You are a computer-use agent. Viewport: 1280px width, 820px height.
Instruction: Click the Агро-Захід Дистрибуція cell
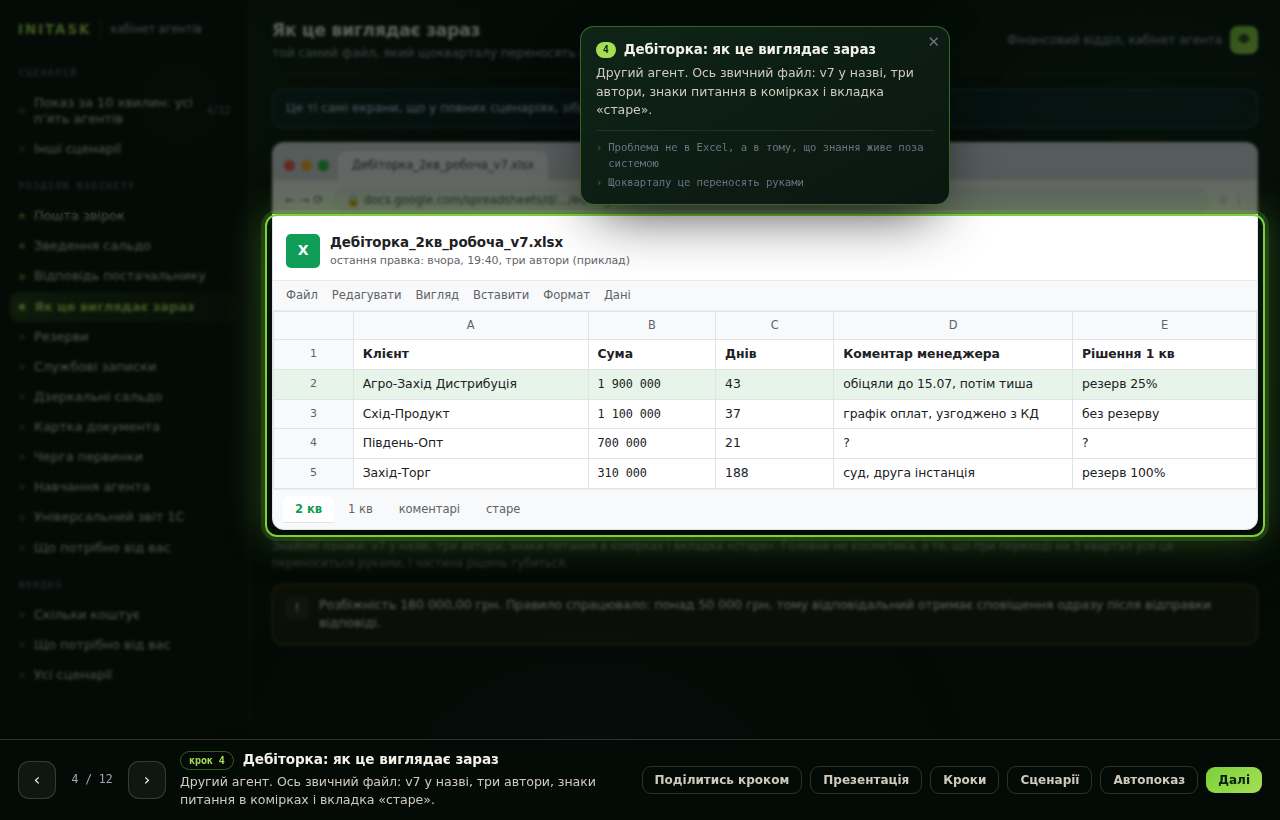[x=471, y=384]
